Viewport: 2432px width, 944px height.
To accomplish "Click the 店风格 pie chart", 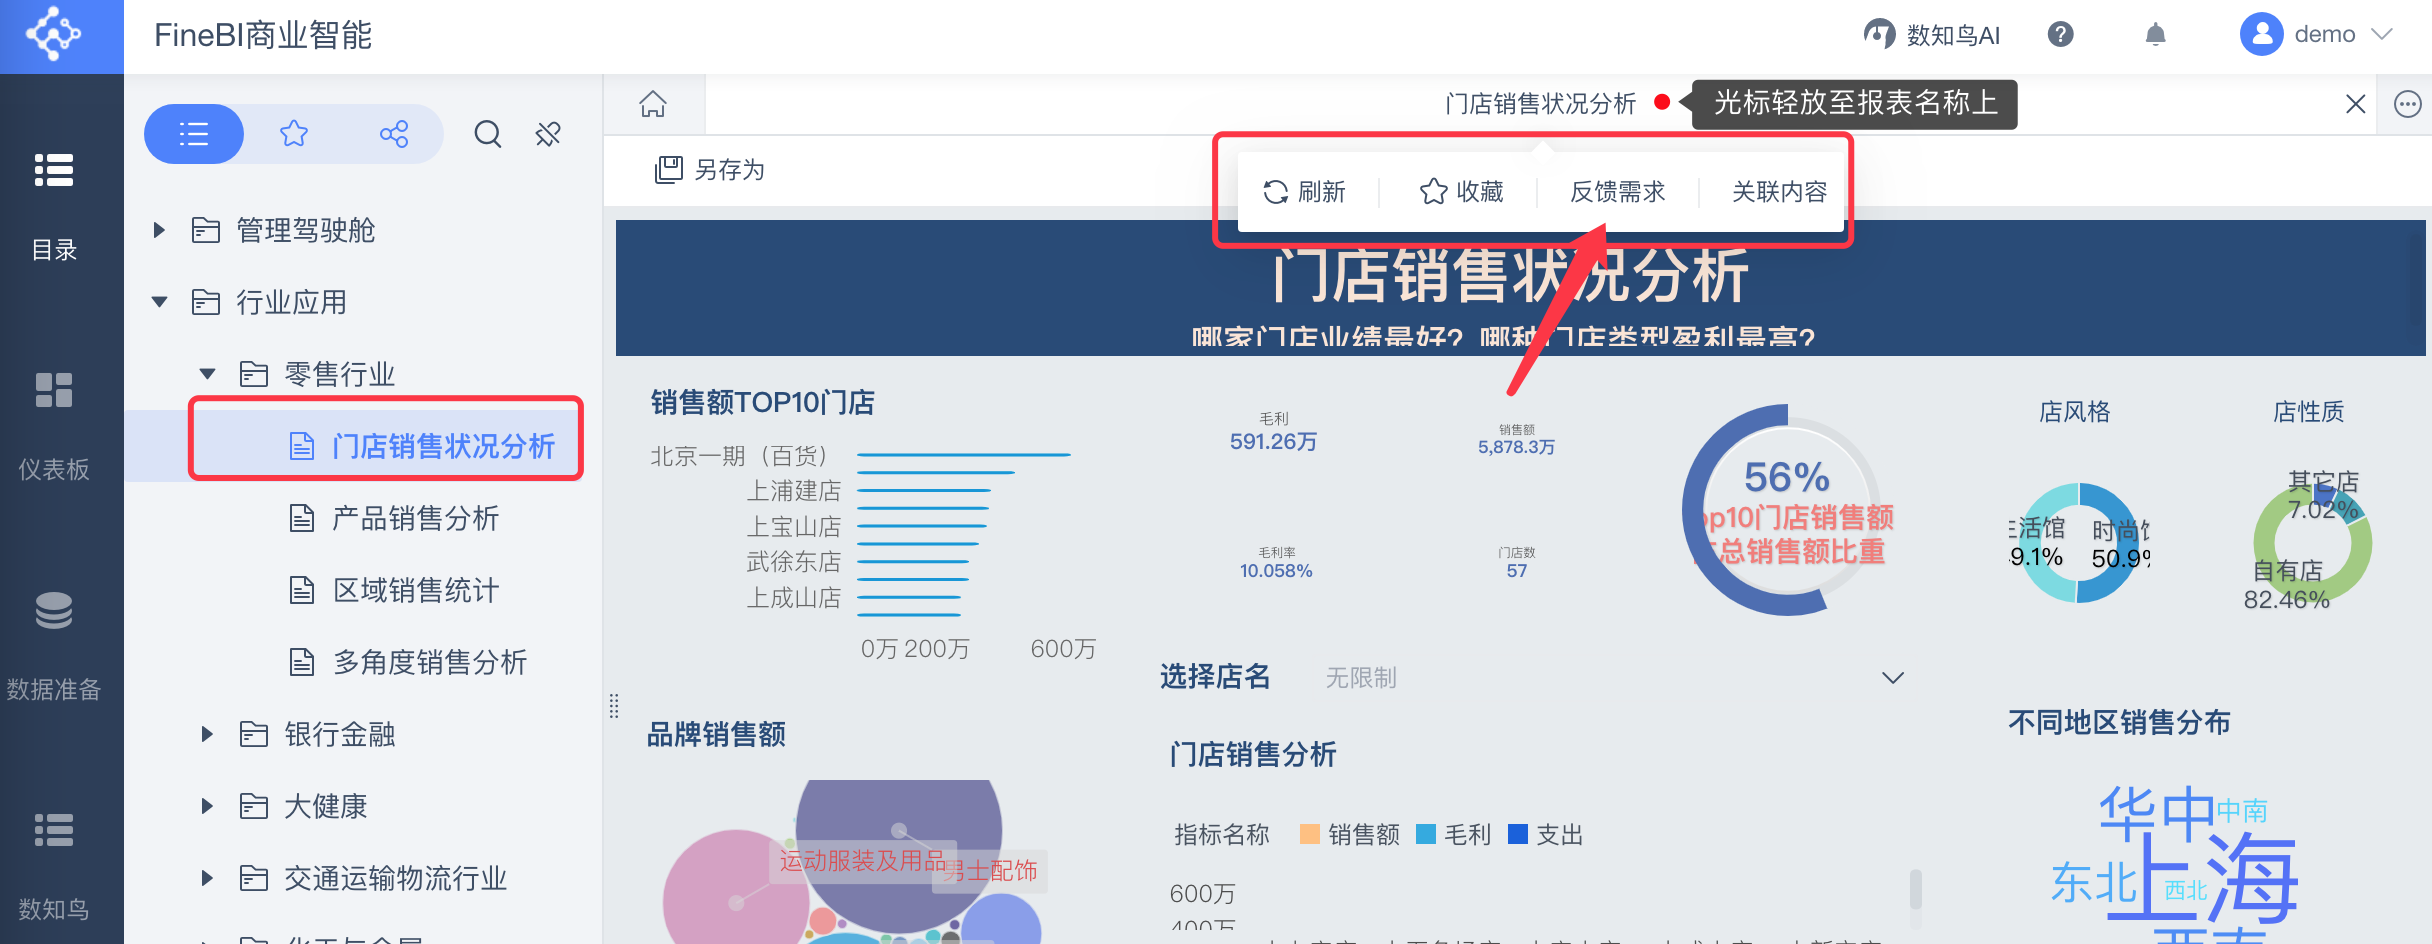I will tap(2078, 542).
